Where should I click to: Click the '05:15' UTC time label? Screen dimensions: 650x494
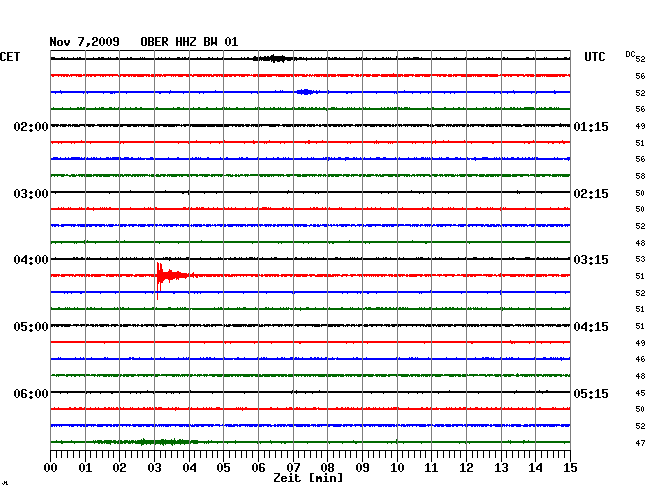click(x=591, y=393)
